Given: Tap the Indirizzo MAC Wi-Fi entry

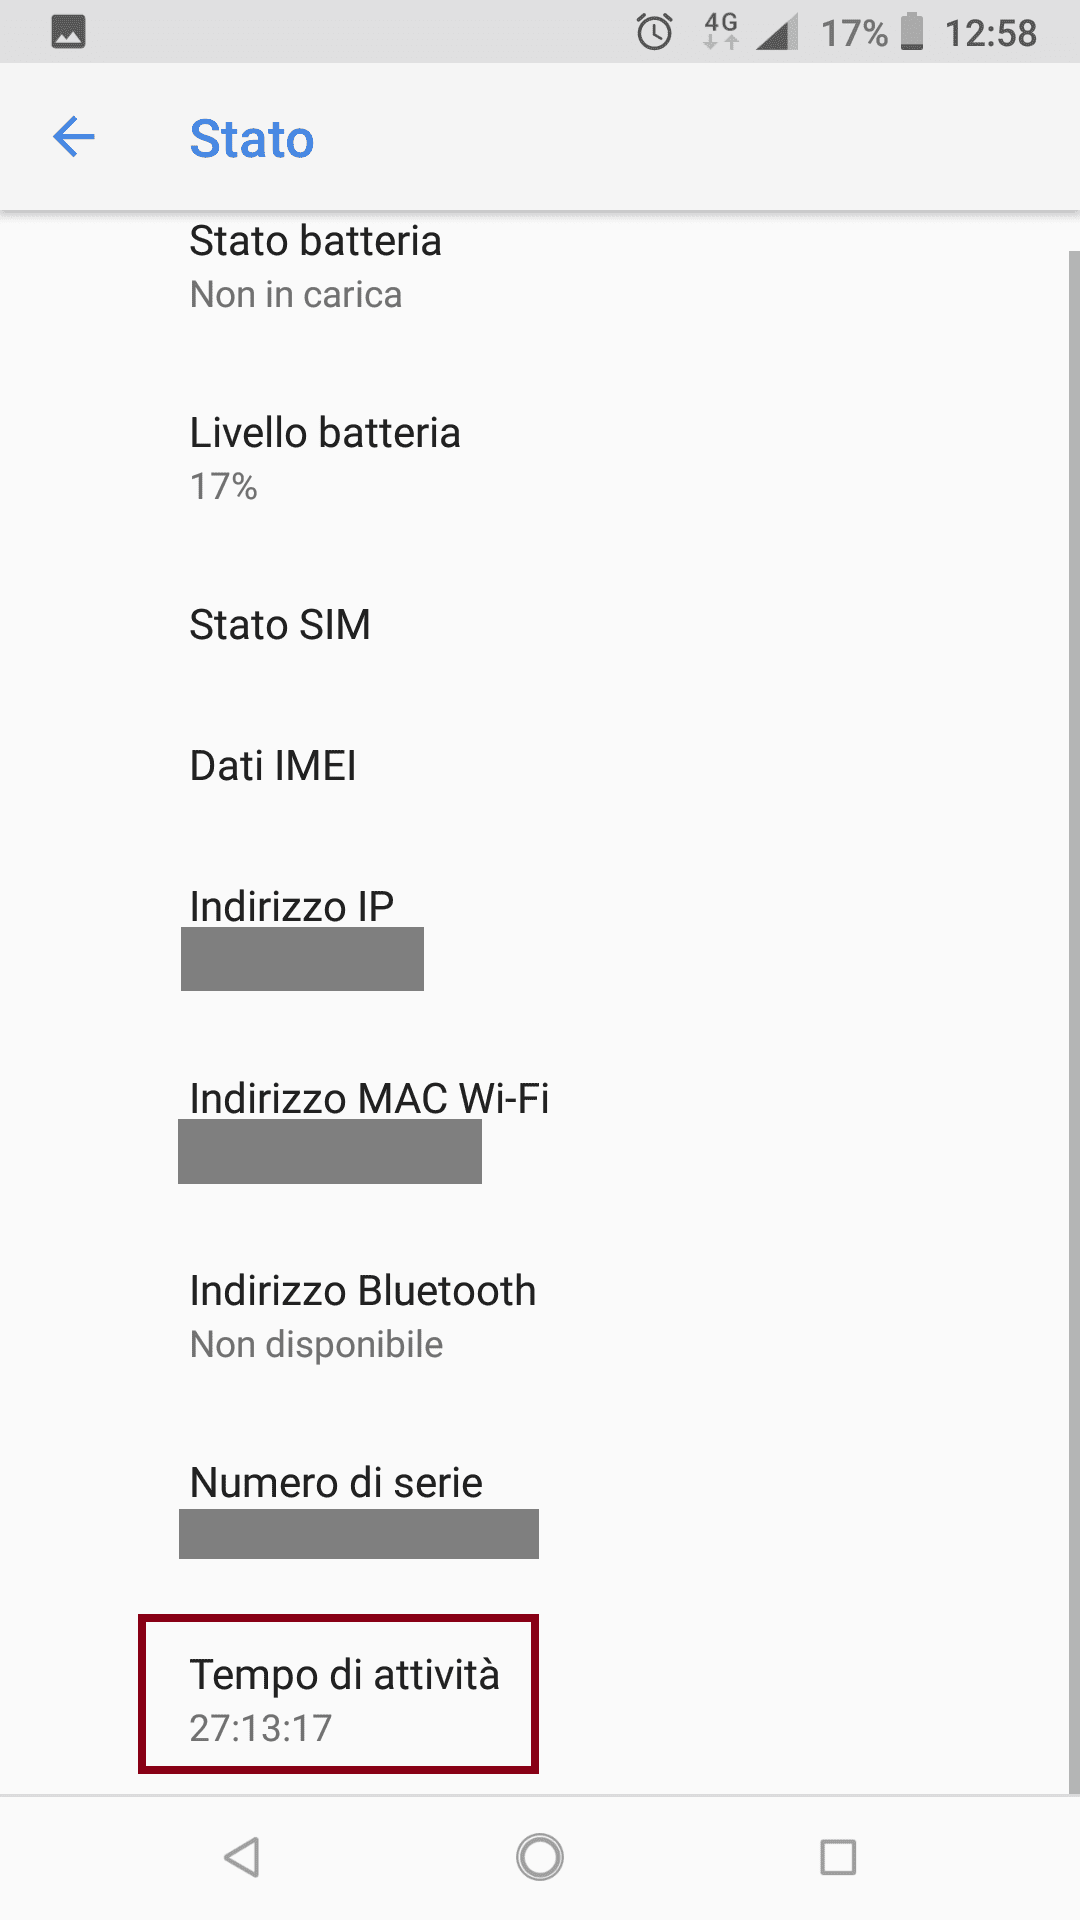Looking at the screenshot, I should (x=369, y=1127).
